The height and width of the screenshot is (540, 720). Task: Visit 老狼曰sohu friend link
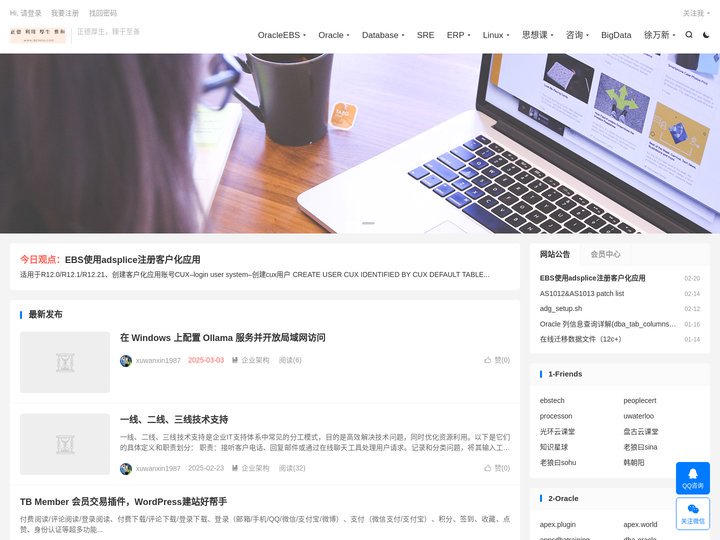coord(558,462)
